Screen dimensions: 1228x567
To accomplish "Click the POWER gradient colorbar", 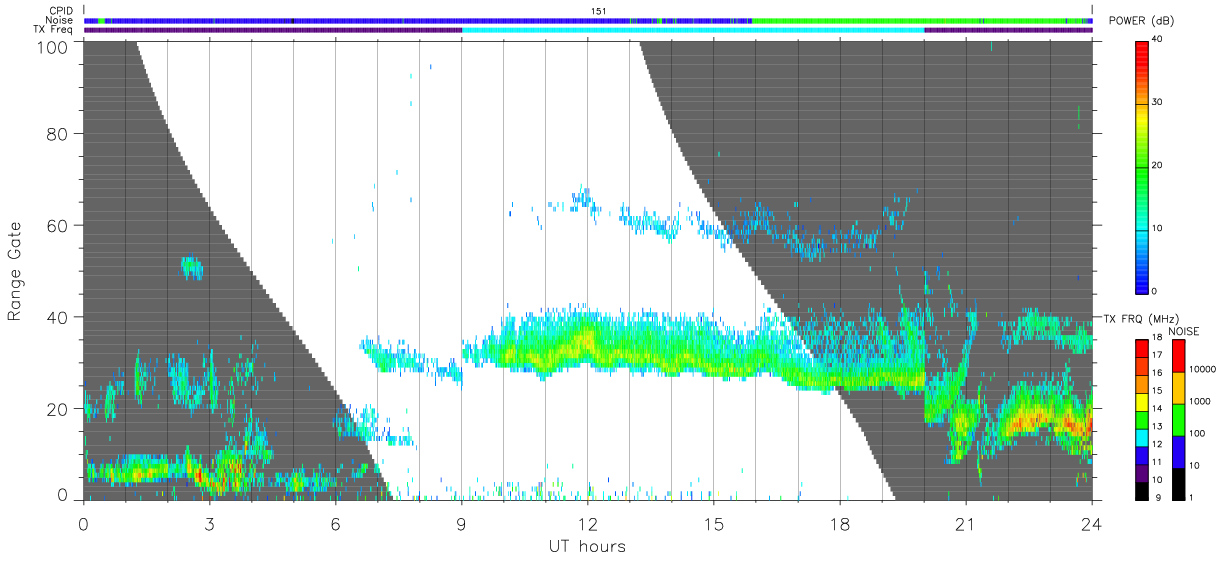I will click(1143, 166).
